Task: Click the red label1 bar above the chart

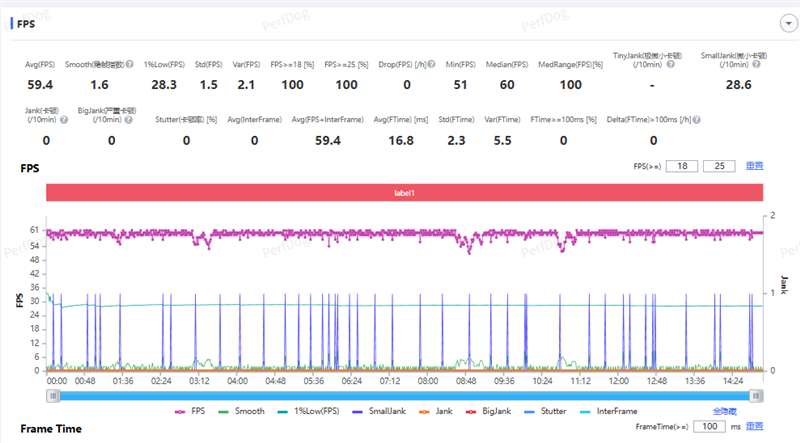Action: tap(405, 192)
